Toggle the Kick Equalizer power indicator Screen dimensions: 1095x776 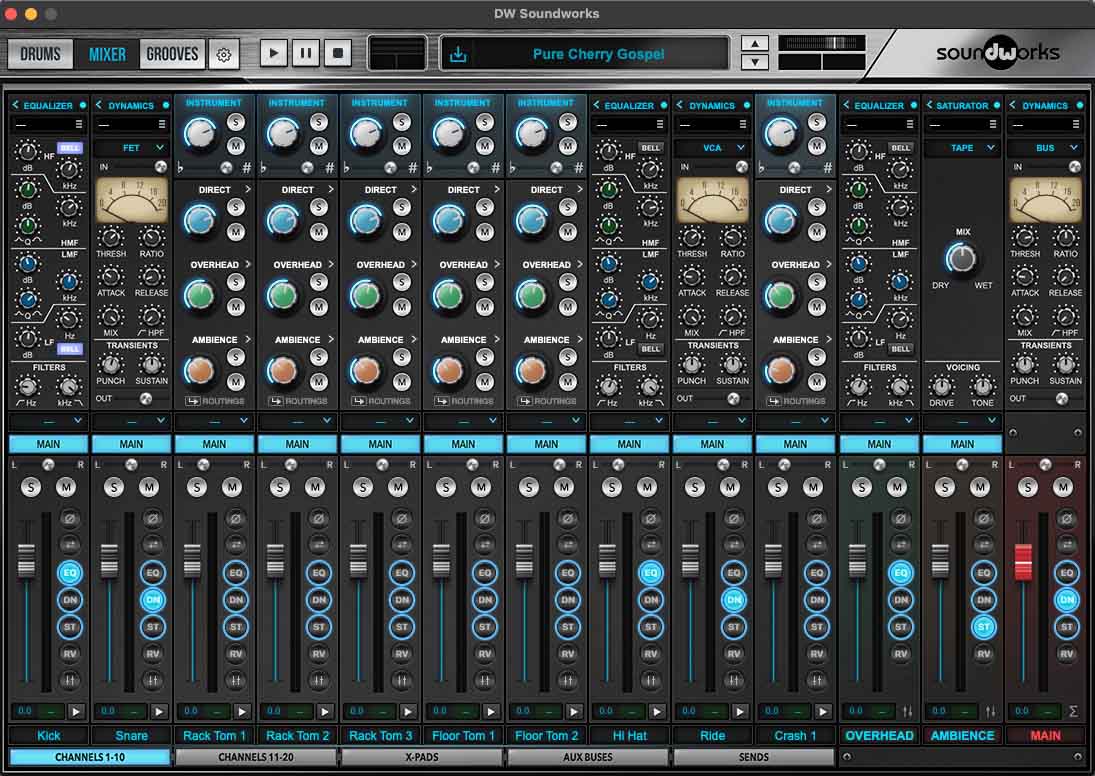coord(82,105)
